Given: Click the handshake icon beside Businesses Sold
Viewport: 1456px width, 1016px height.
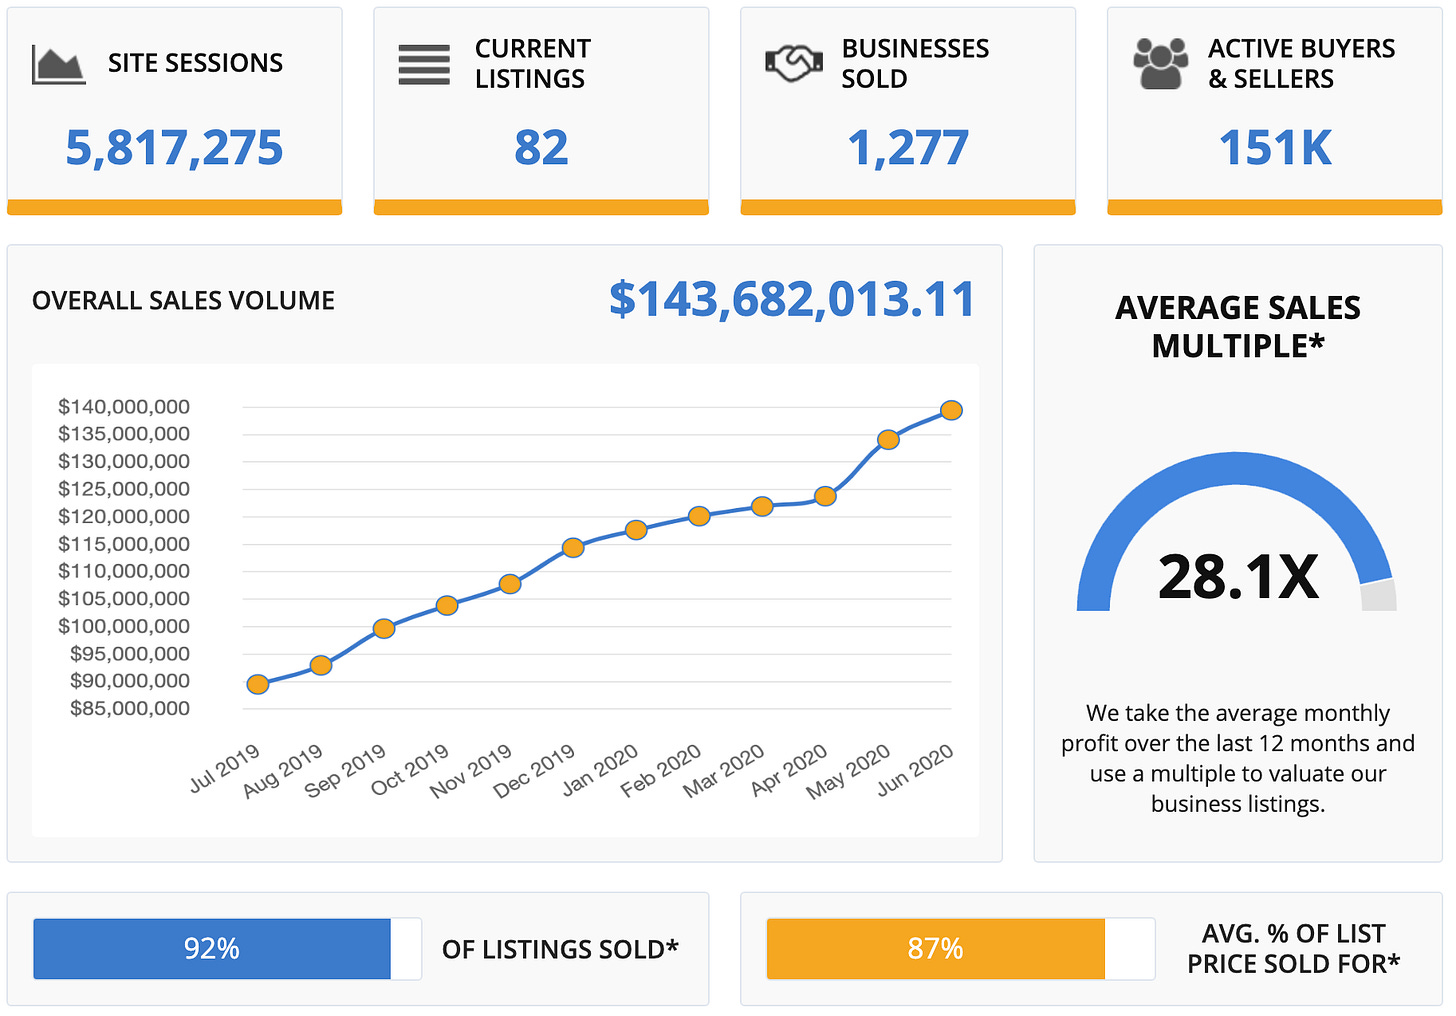Looking at the screenshot, I should pos(793,64).
